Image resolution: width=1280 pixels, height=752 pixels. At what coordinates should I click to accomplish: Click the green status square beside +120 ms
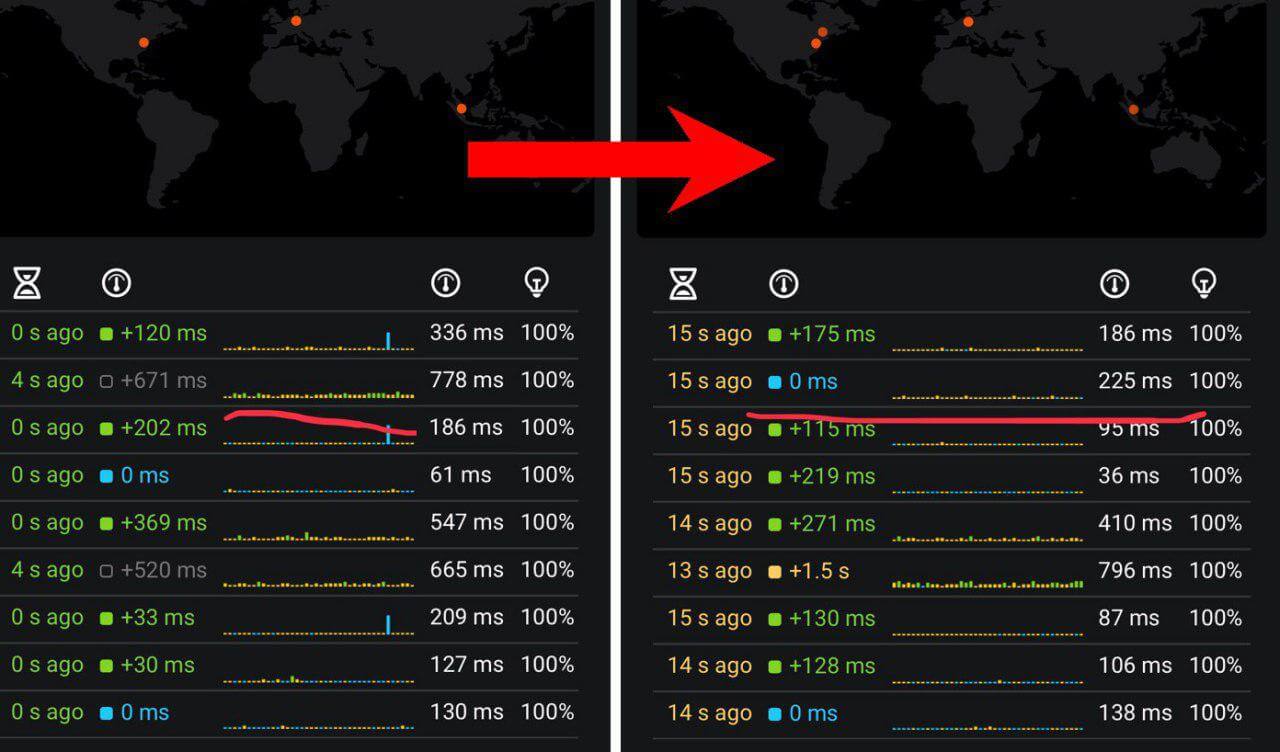[x=107, y=334]
